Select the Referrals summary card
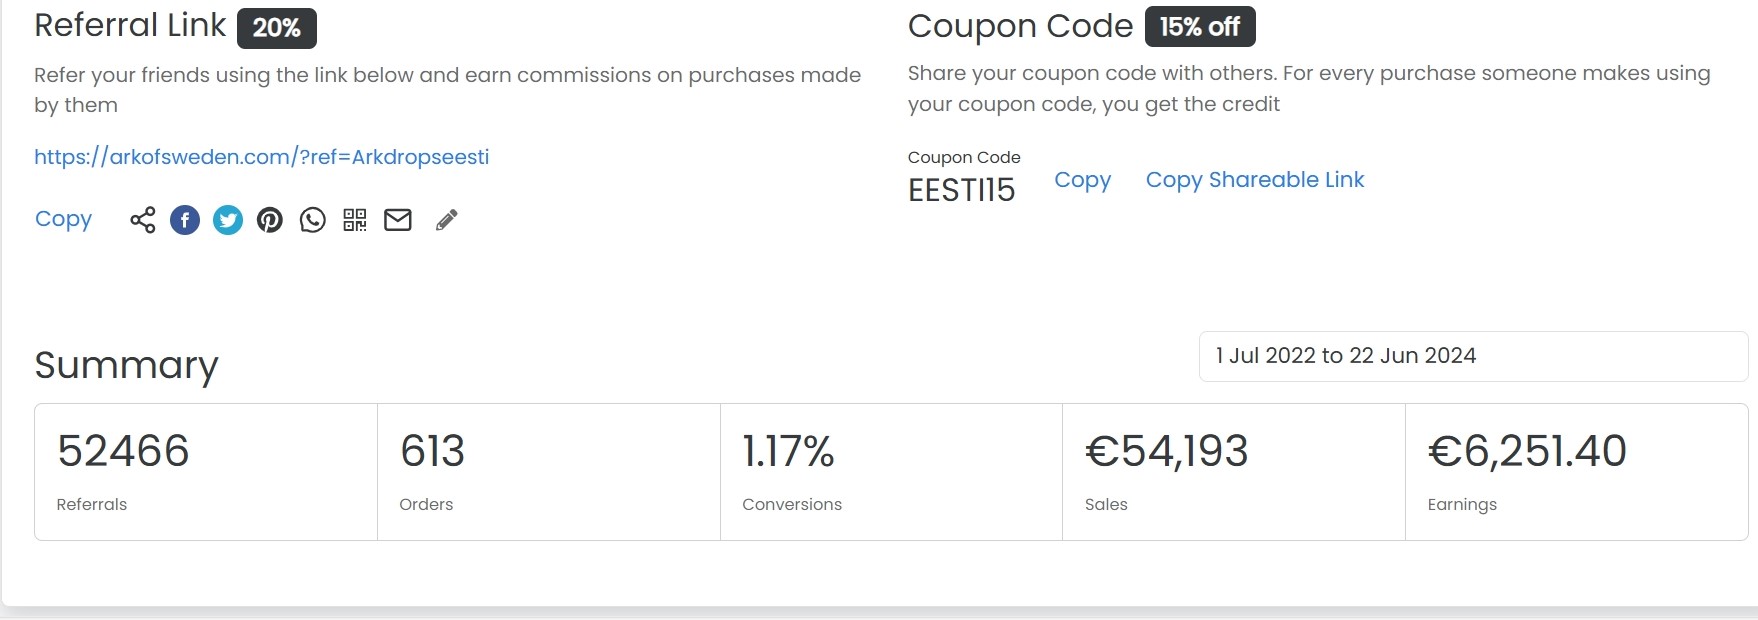 coord(206,472)
